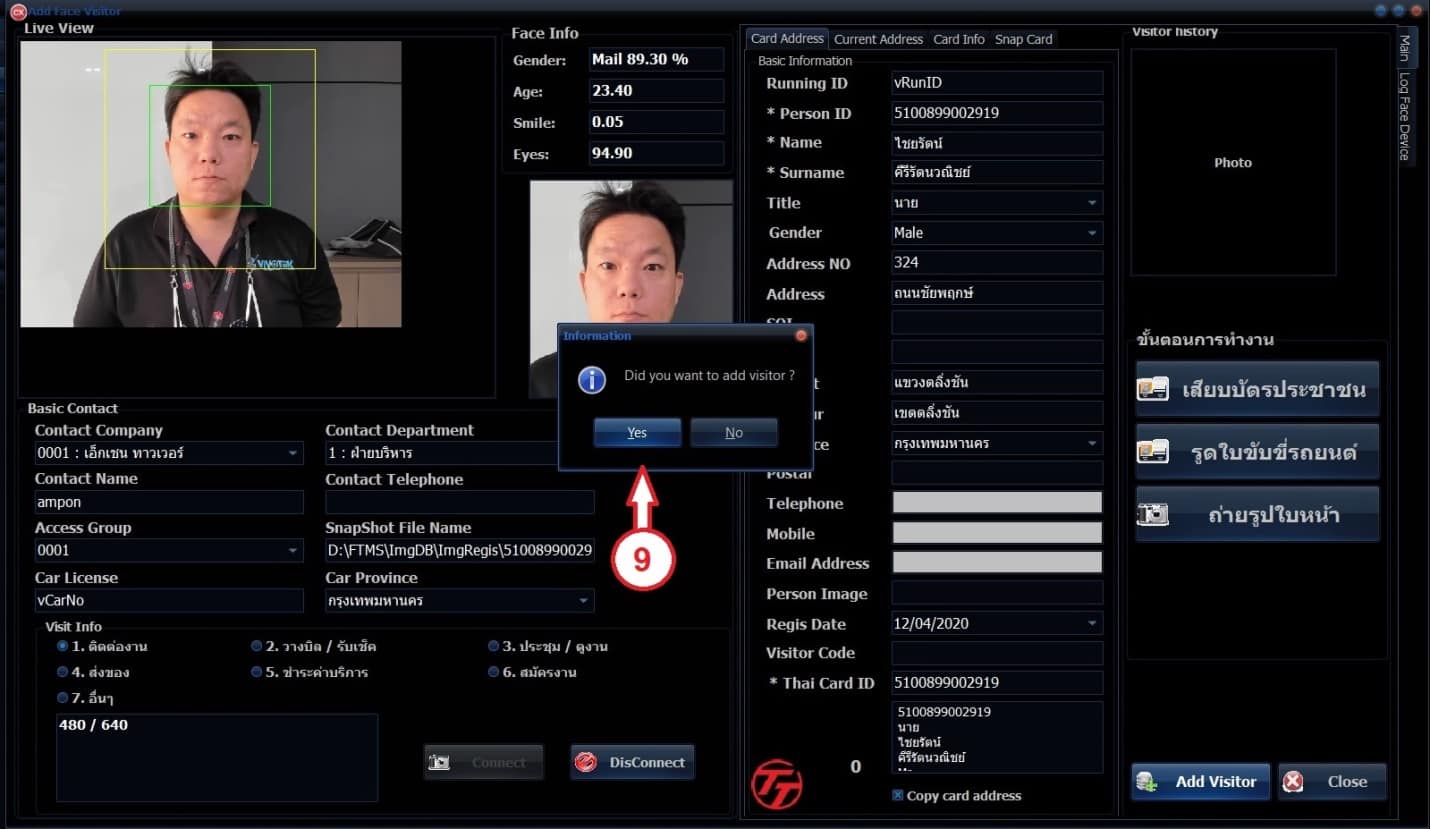Viewport: 1430px width, 829px height.
Task: Click the SnapShot File Name input field
Action: coord(459,549)
